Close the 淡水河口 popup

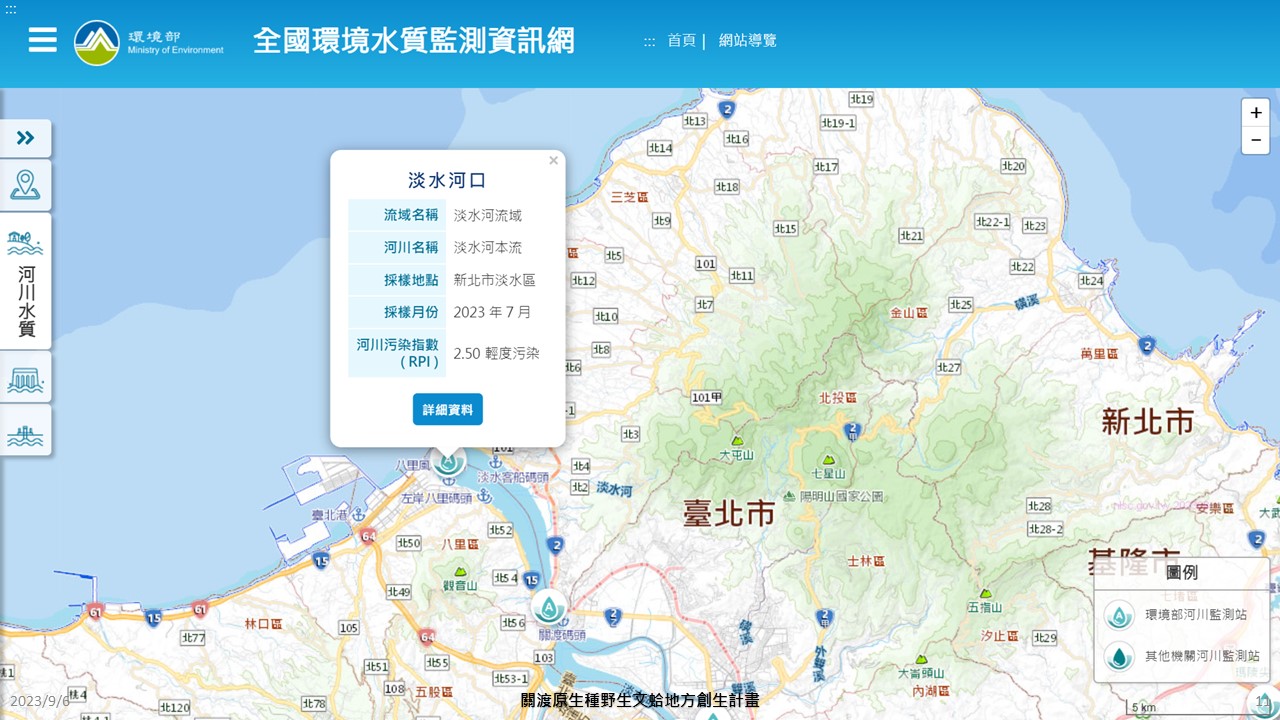point(553,160)
